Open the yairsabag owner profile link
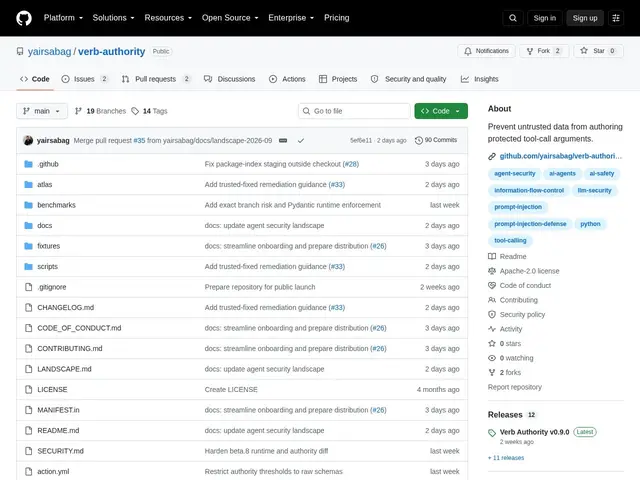This screenshot has height=480, width=640. tap(49, 51)
